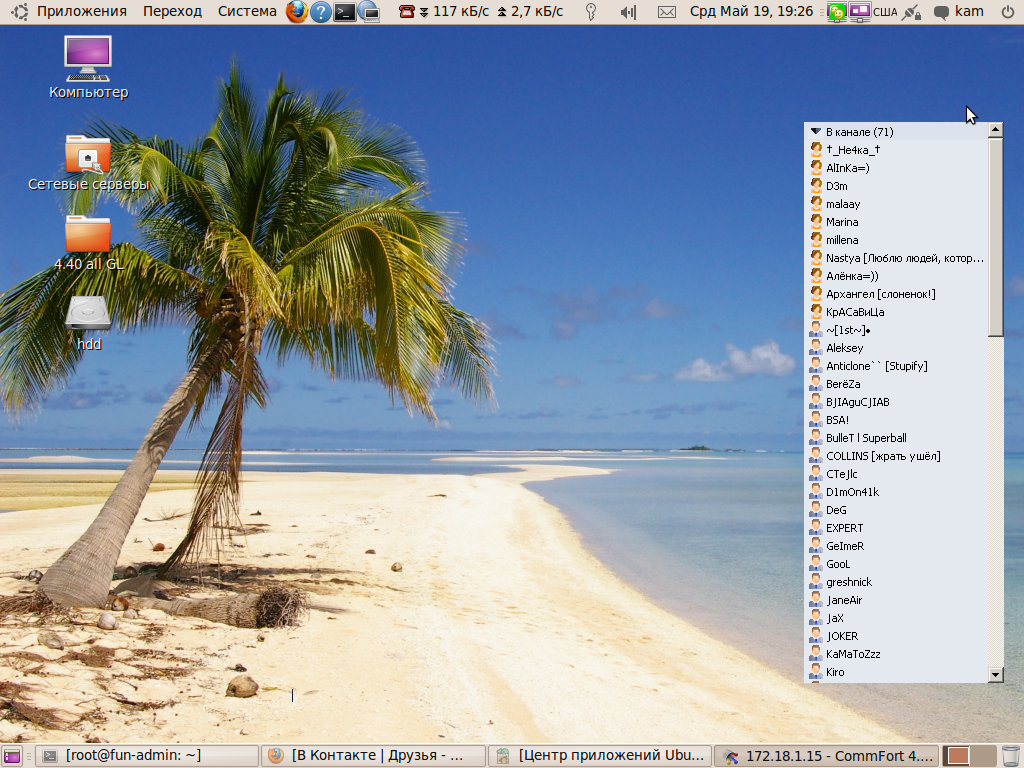Open the Компьютер desktop icon
Viewport: 1024px width, 768px height.
point(88,60)
